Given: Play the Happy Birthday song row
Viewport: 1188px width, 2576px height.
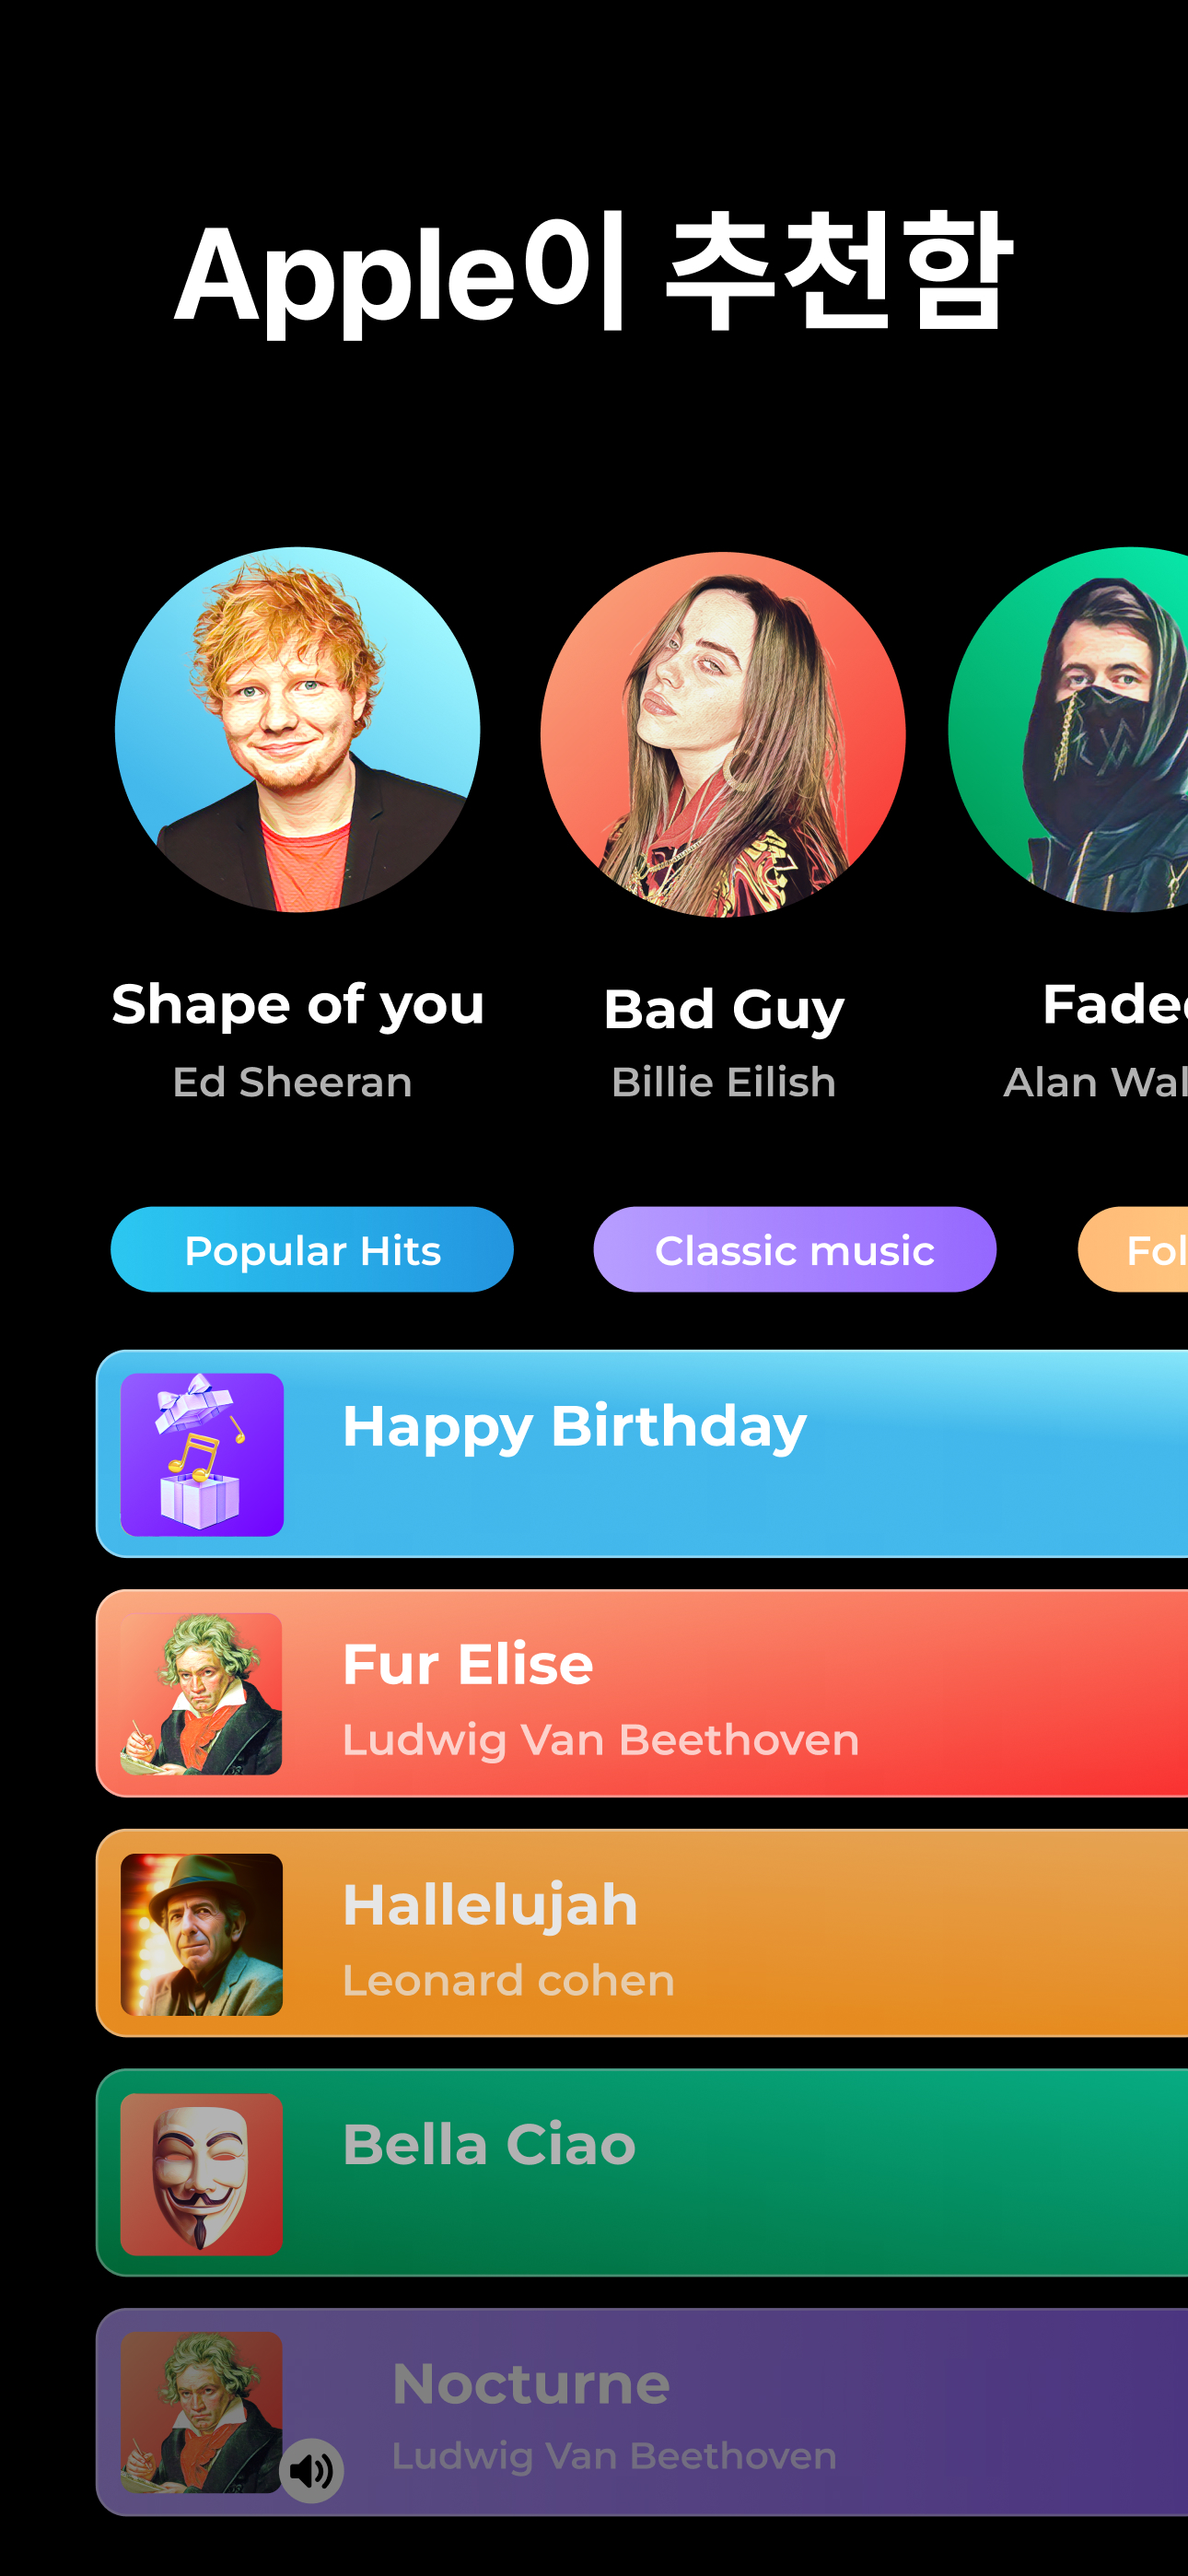Looking at the screenshot, I should point(642,1453).
